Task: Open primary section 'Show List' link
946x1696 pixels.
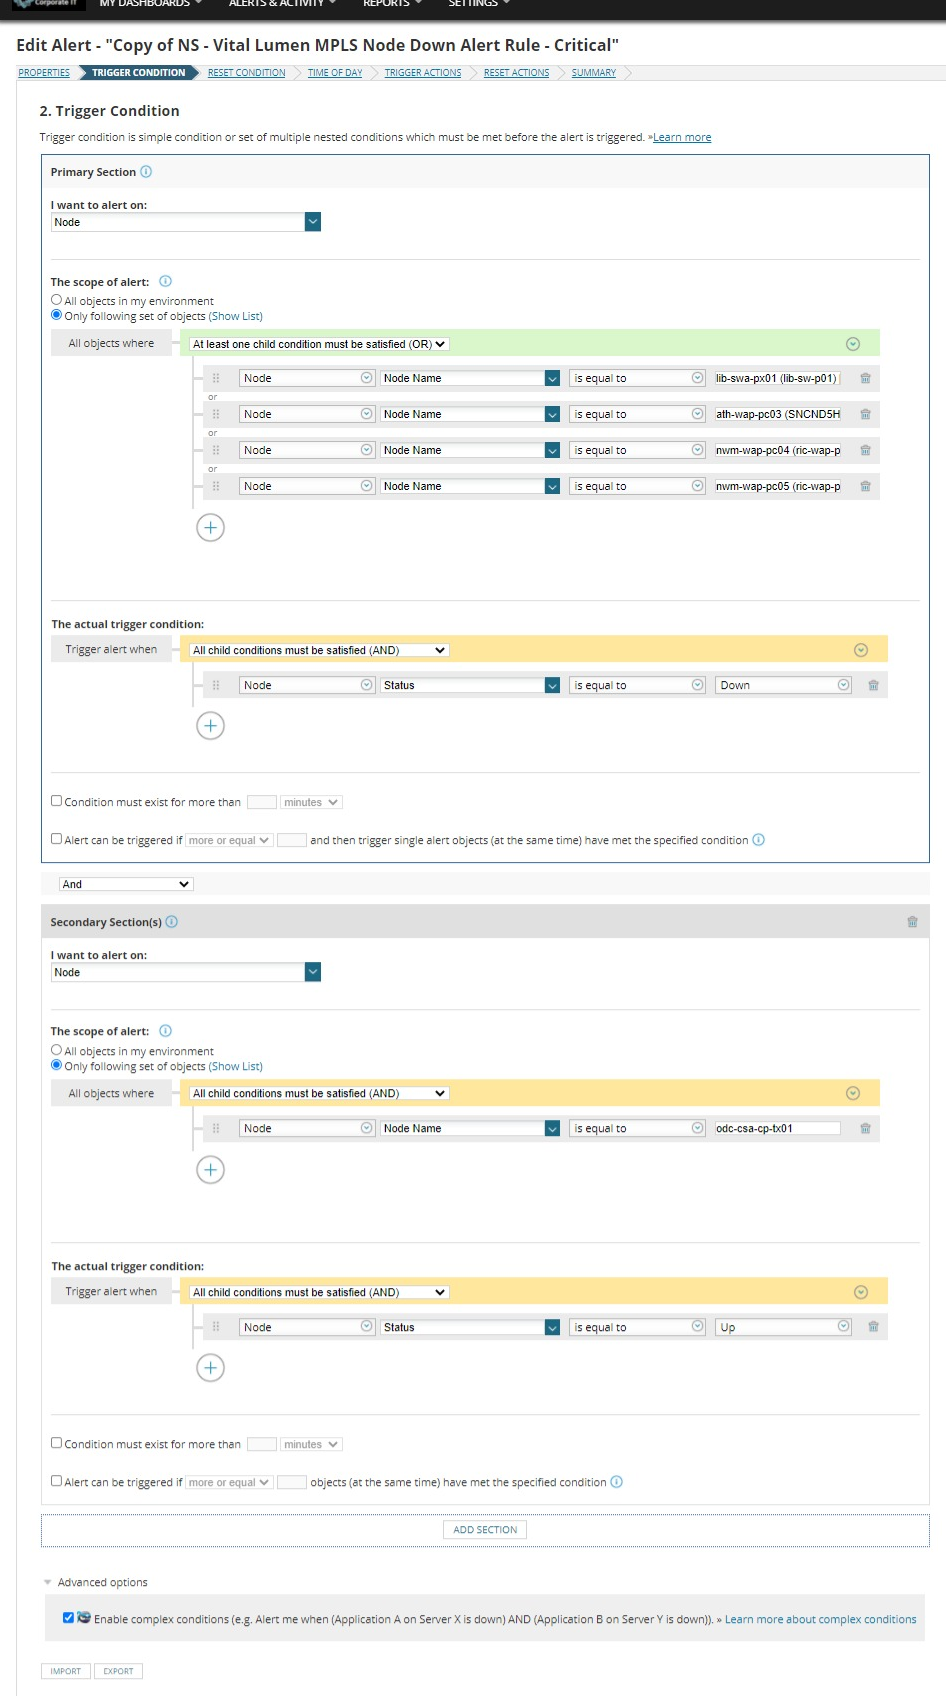Action: tap(236, 316)
